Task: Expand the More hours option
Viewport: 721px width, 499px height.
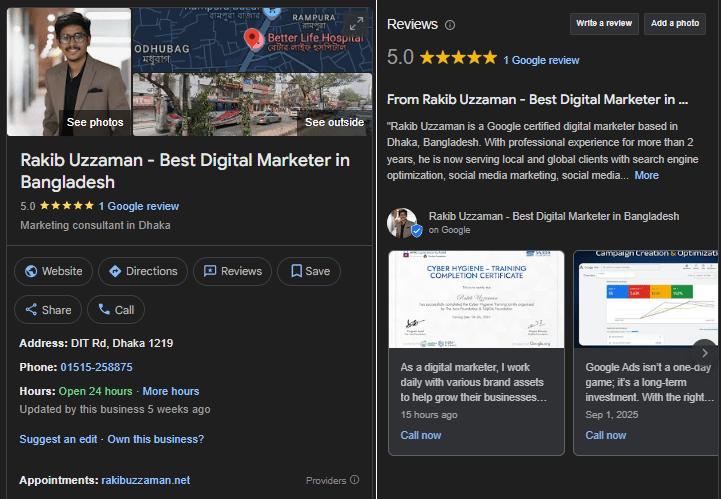Action: (x=170, y=391)
